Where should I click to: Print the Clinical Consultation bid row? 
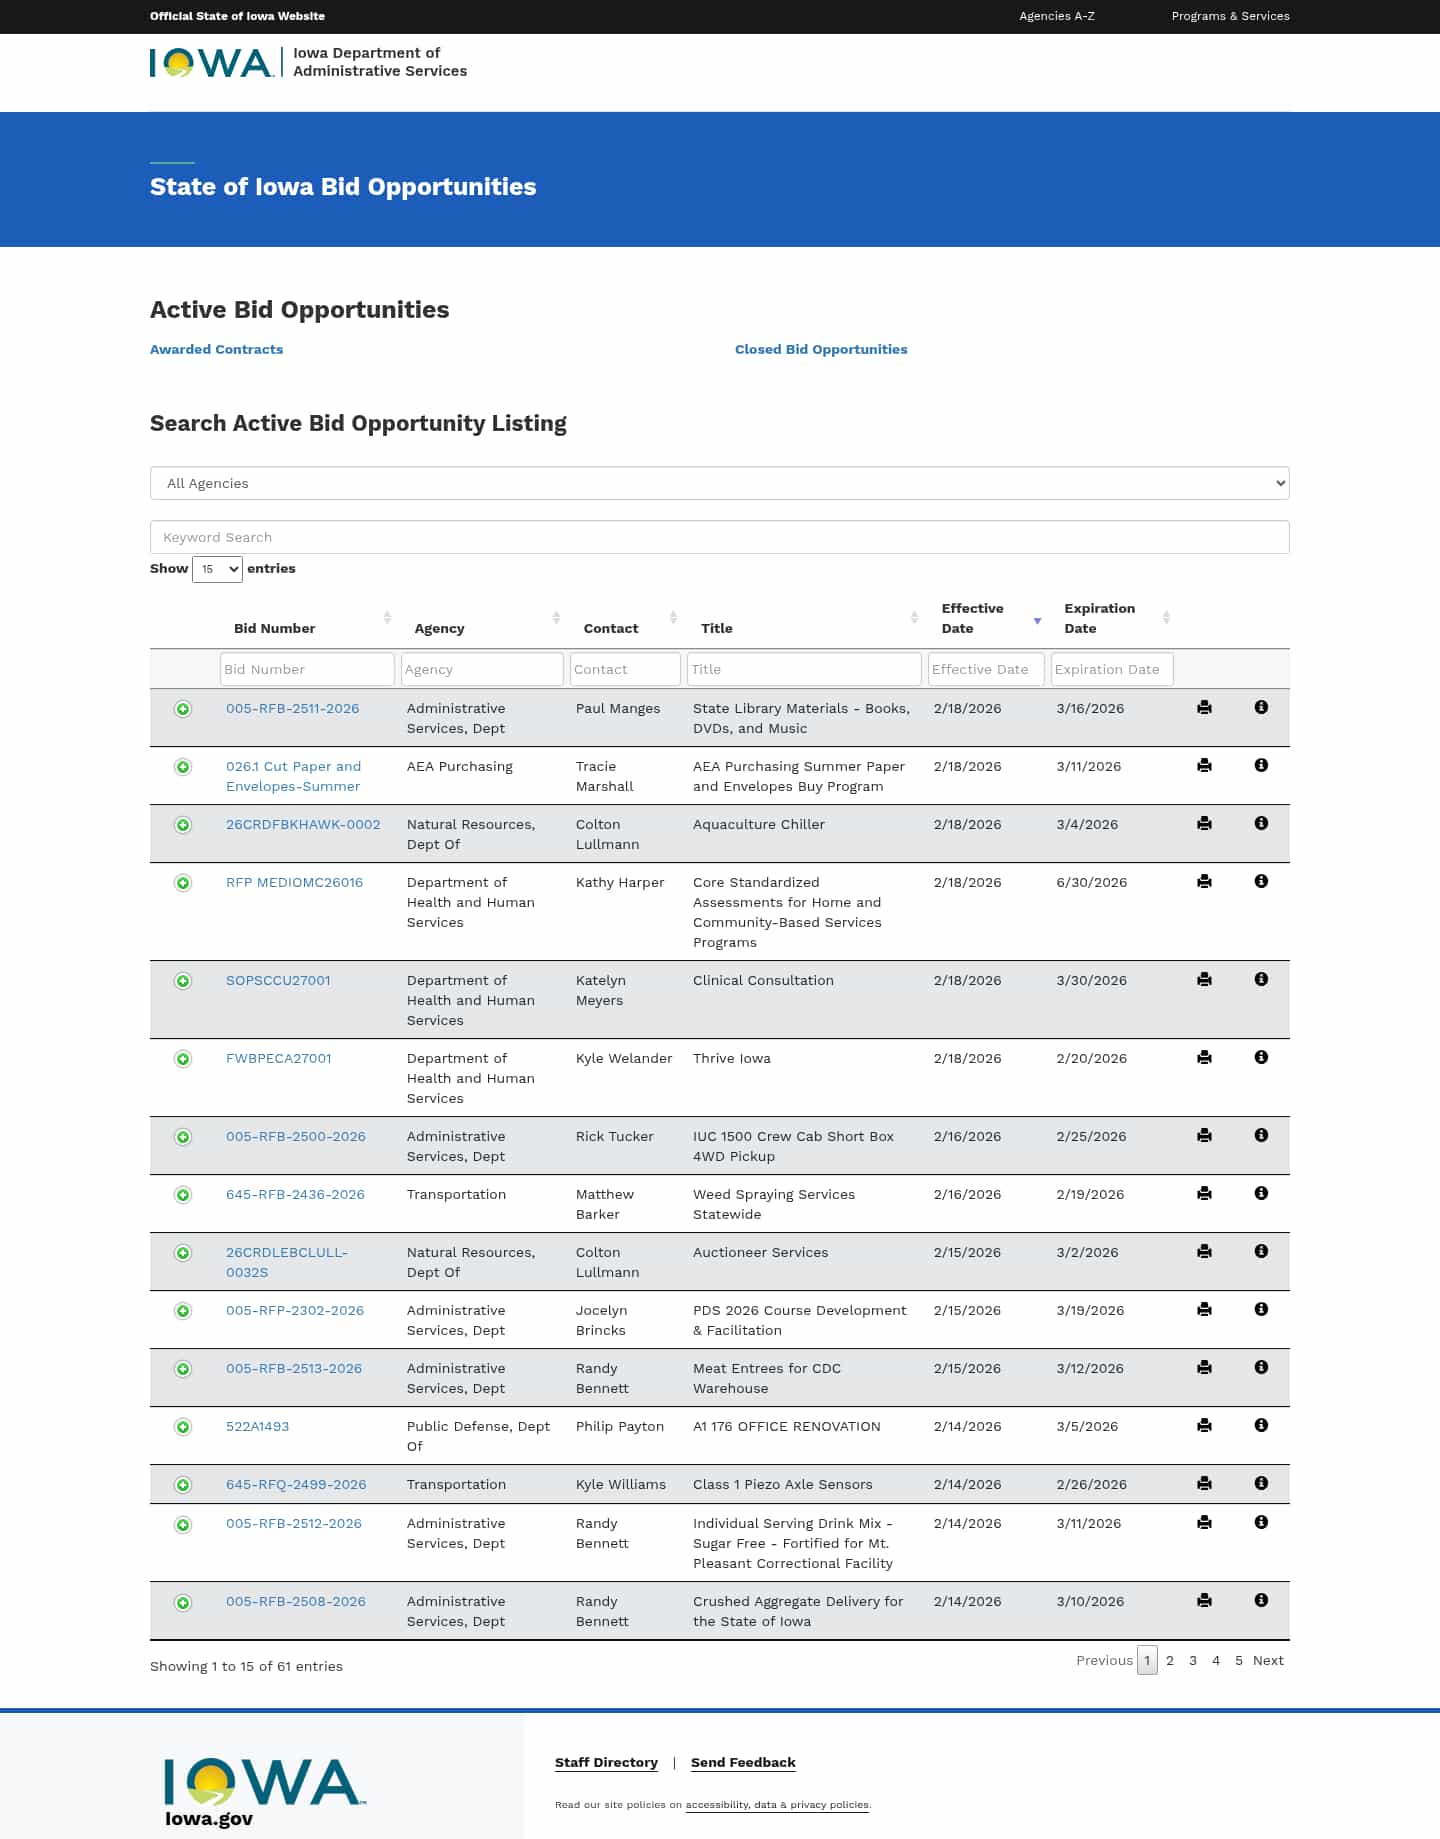[x=1204, y=979]
